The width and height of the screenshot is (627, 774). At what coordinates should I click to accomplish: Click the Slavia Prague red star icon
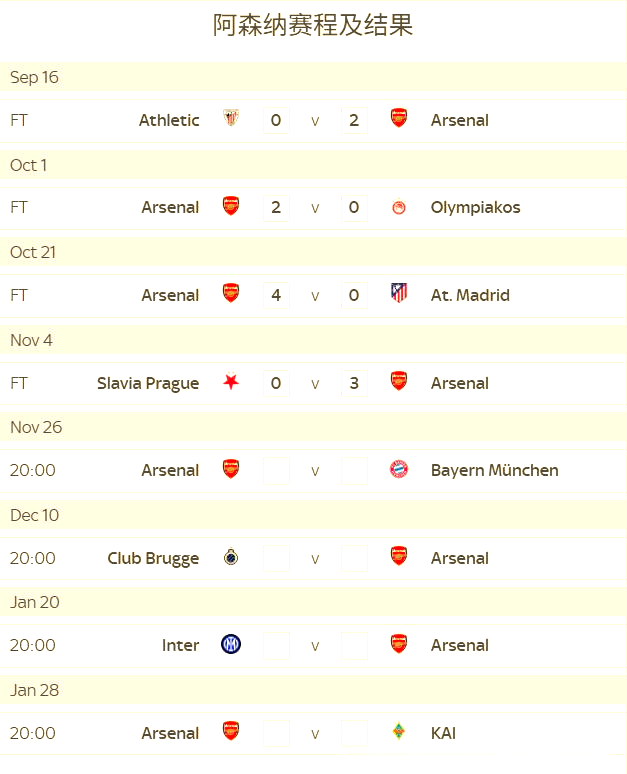(x=231, y=382)
